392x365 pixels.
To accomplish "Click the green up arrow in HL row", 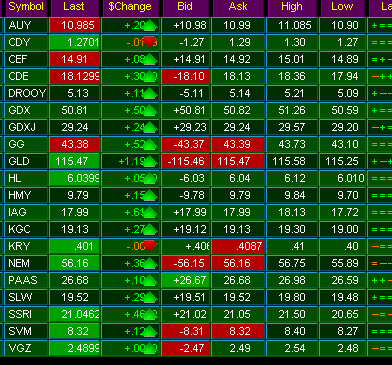I will (150, 178).
